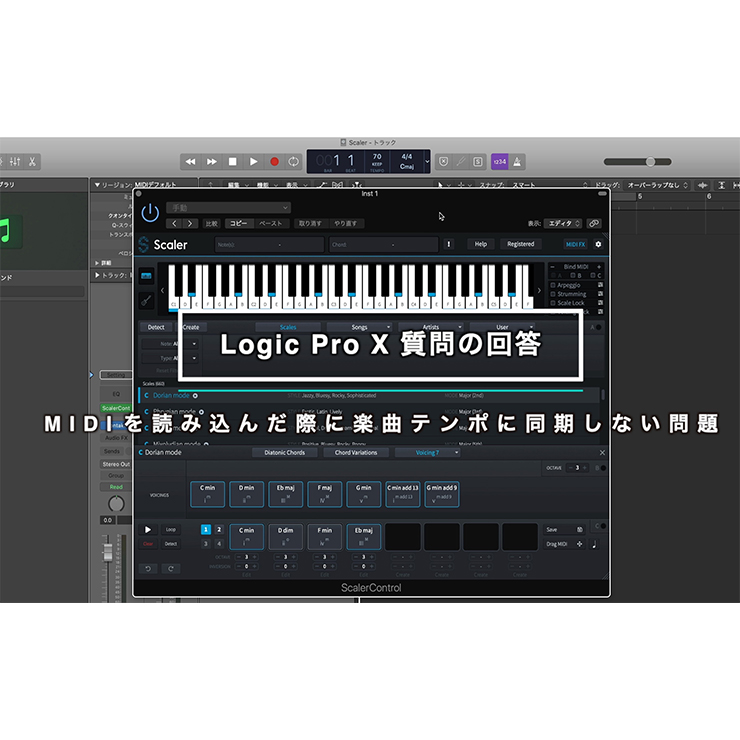Image resolution: width=740 pixels, height=740 pixels.
Task: Click the plugin link chain icon
Action: (594, 224)
